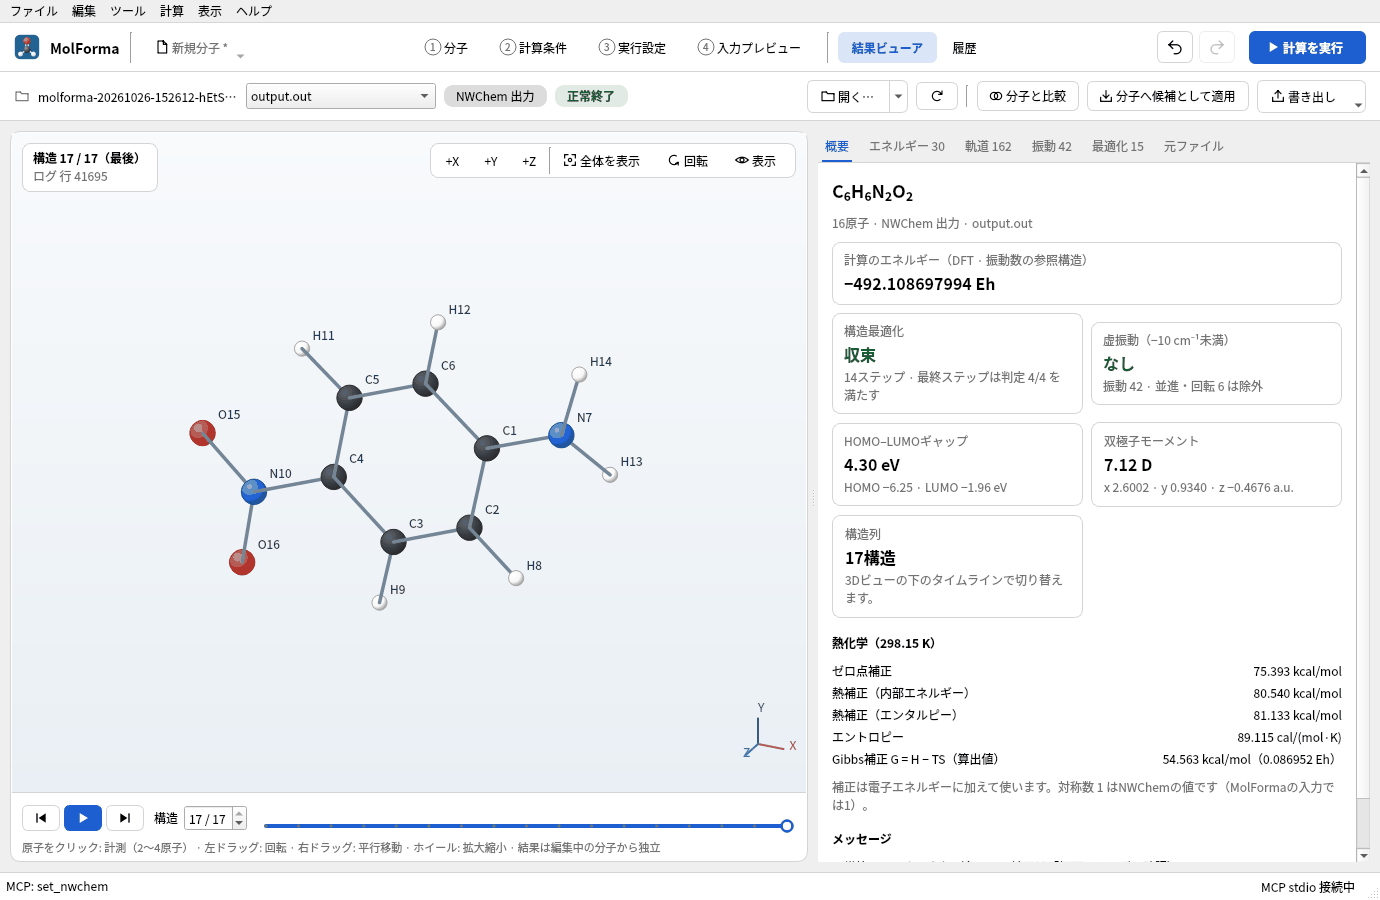Click the undo arrow button
Image resolution: width=1380 pixels, height=900 pixels.
click(x=1175, y=47)
